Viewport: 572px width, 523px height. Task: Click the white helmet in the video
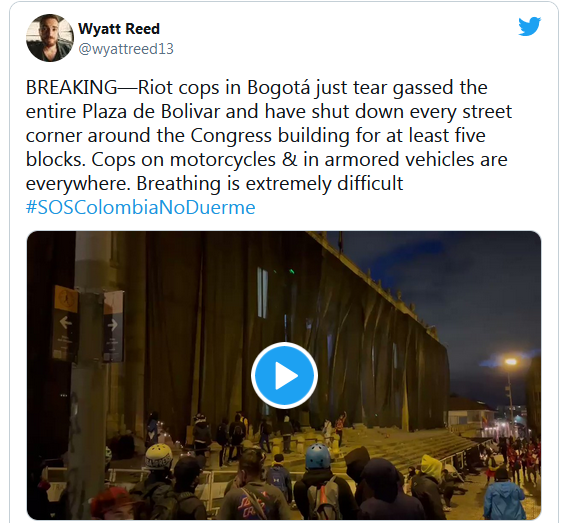[159, 456]
